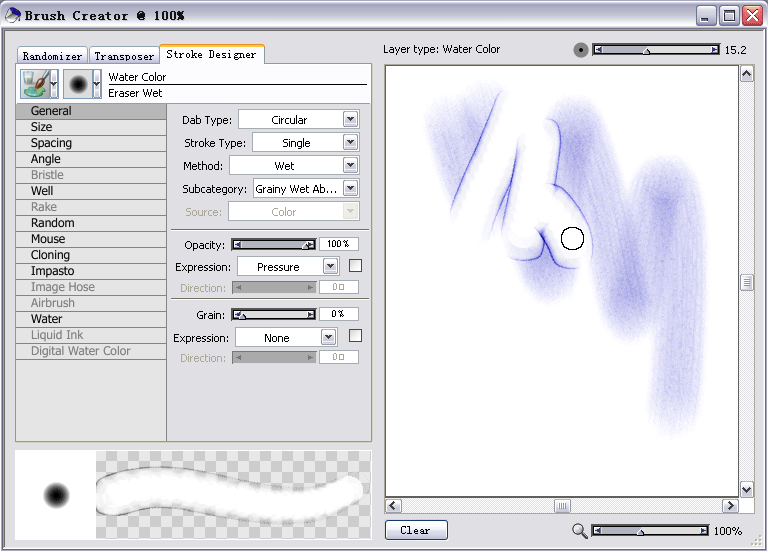The width and height of the screenshot is (768, 552).
Task: Open the Spacing section
Action: pyautogui.click(x=91, y=143)
